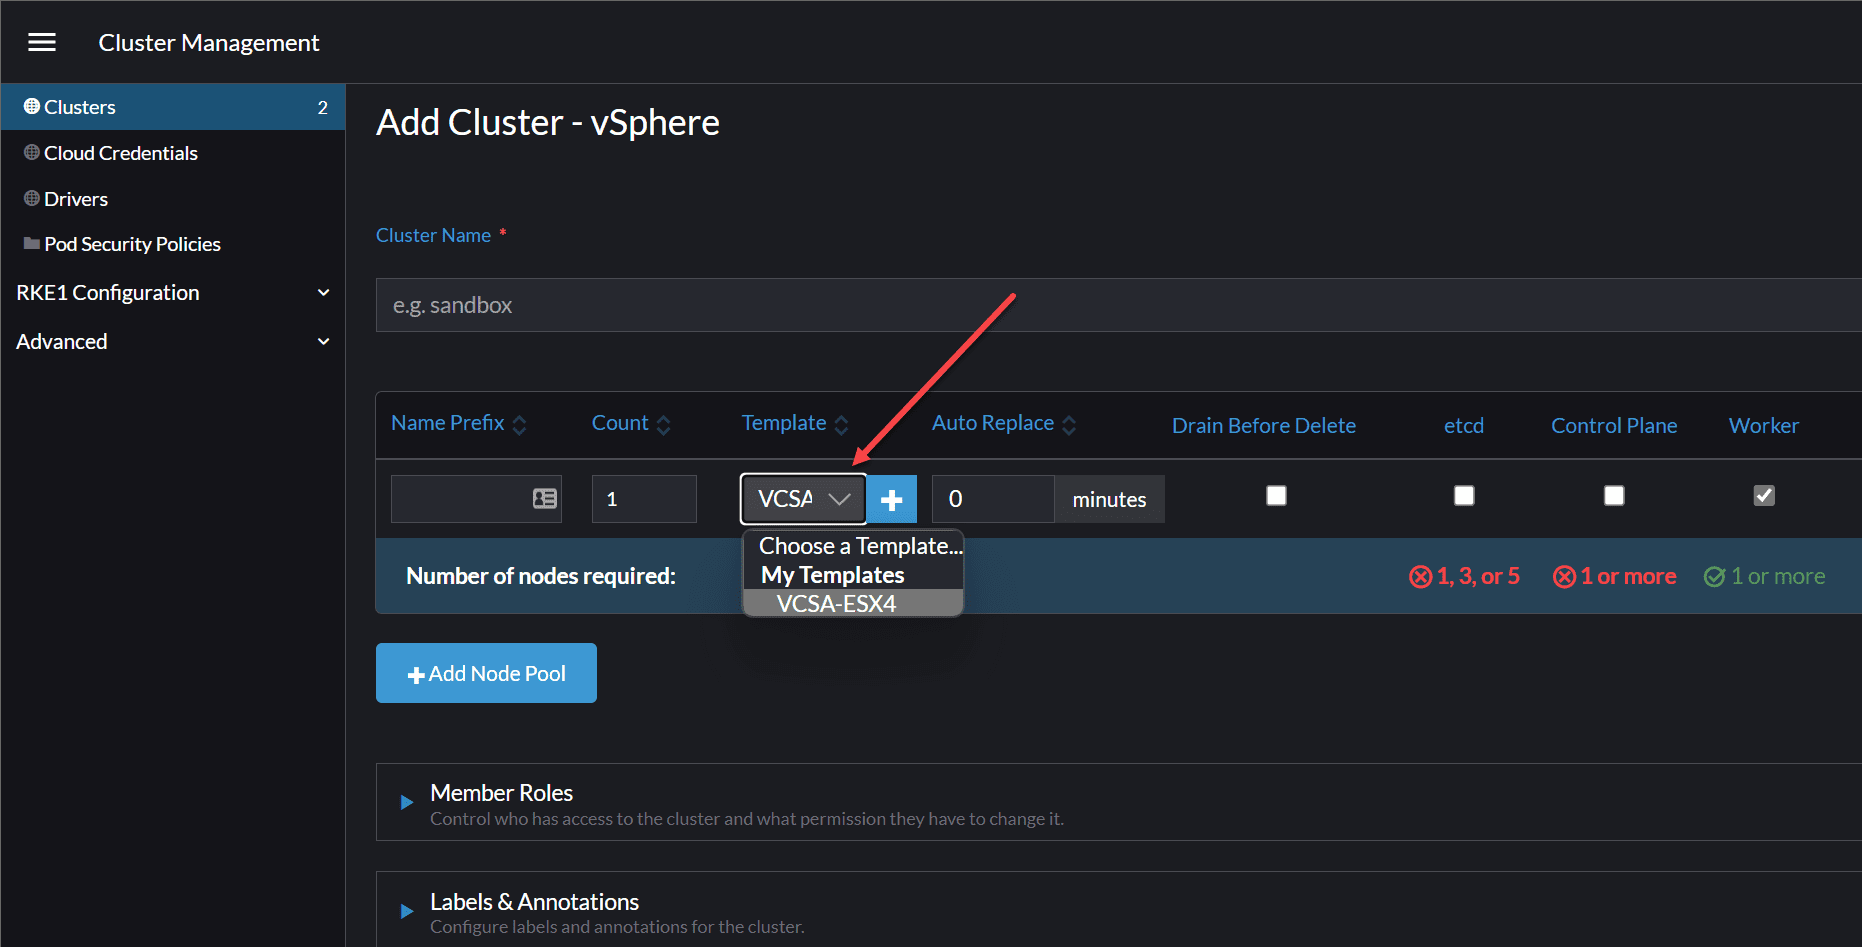Select VCSA-ESX4 template option
Screen dimensions: 1862x947
click(853, 604)
